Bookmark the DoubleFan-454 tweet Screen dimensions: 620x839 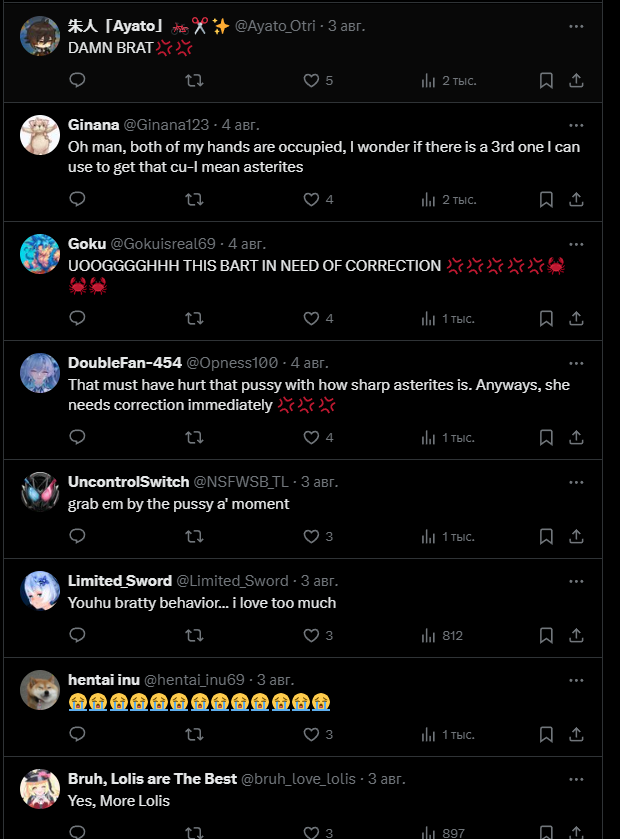click(x=546, y=438)
